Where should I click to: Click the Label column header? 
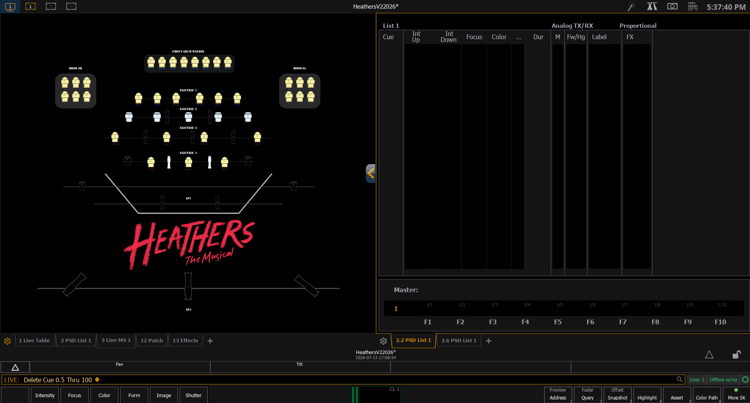599,37
